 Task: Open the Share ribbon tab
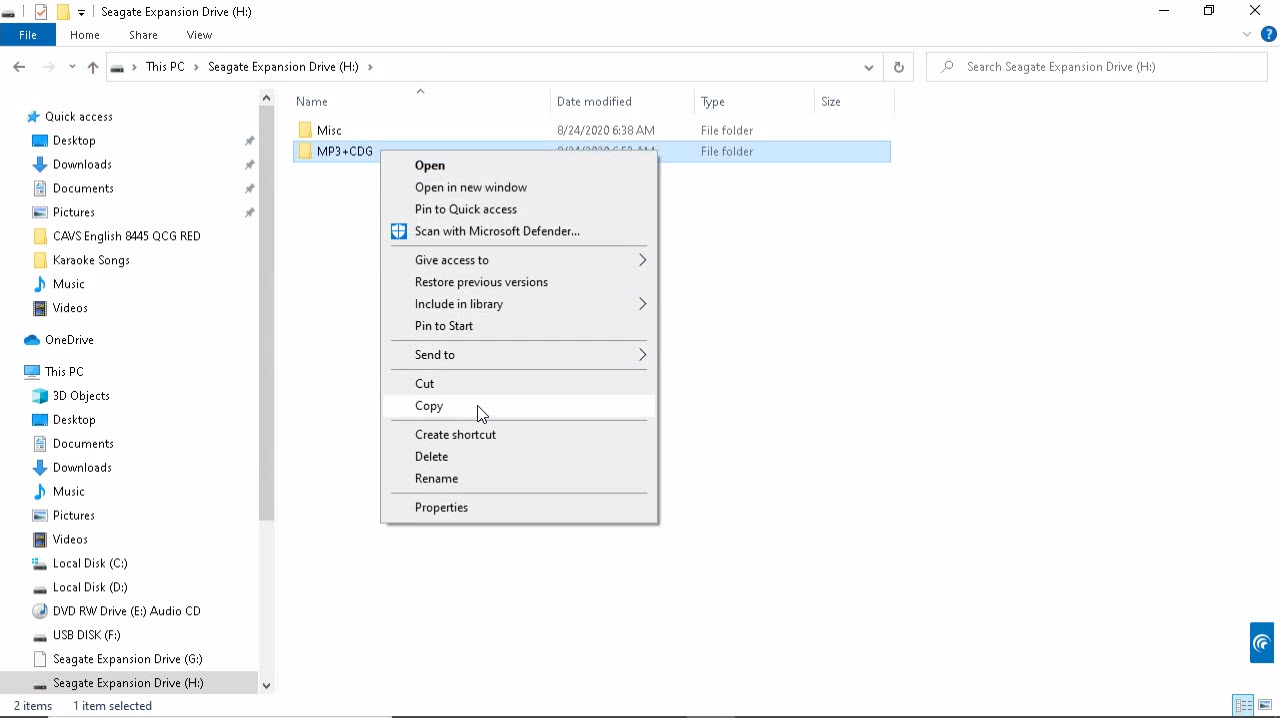[143, 35]
